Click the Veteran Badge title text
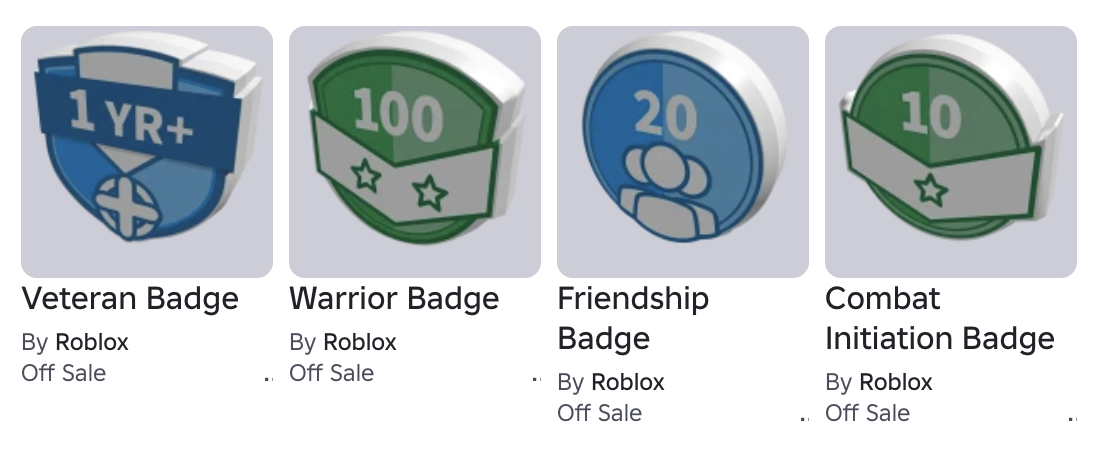 (x=130, y=299)
